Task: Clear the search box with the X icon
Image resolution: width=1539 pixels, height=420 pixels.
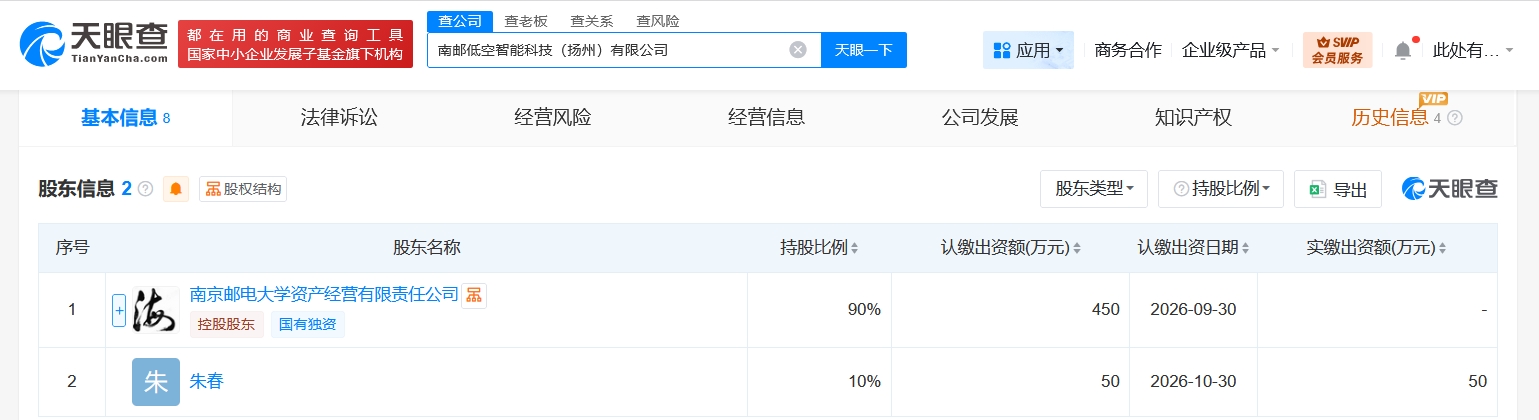Action: click(x=797, y=50)
